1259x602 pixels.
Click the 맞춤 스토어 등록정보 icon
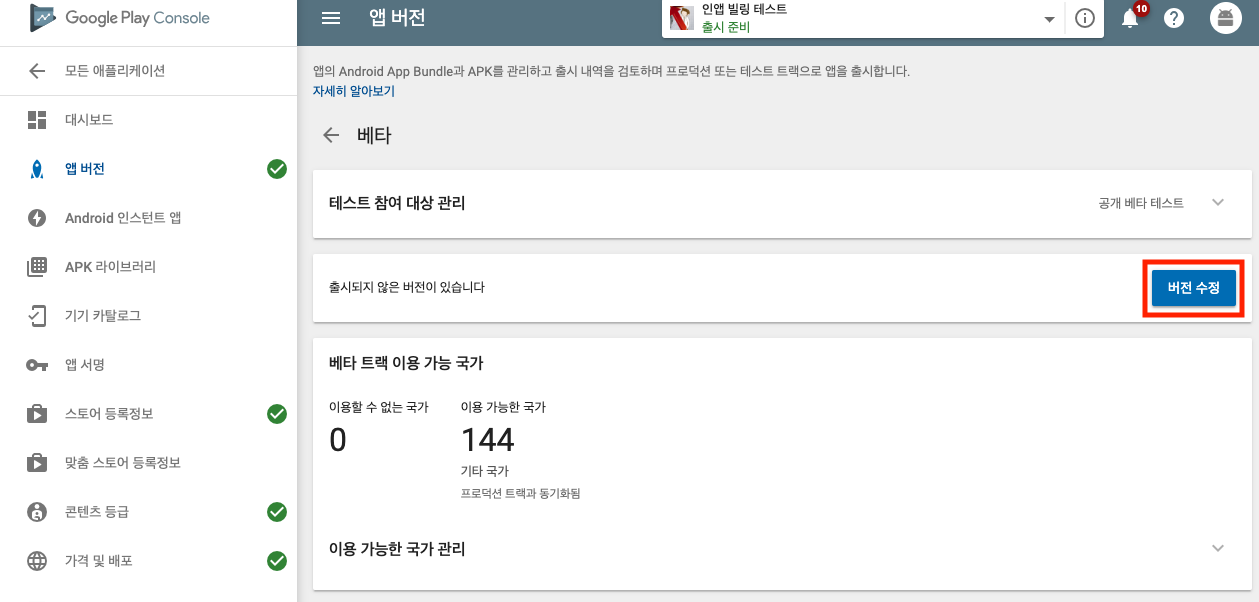(x=37, y=463)
